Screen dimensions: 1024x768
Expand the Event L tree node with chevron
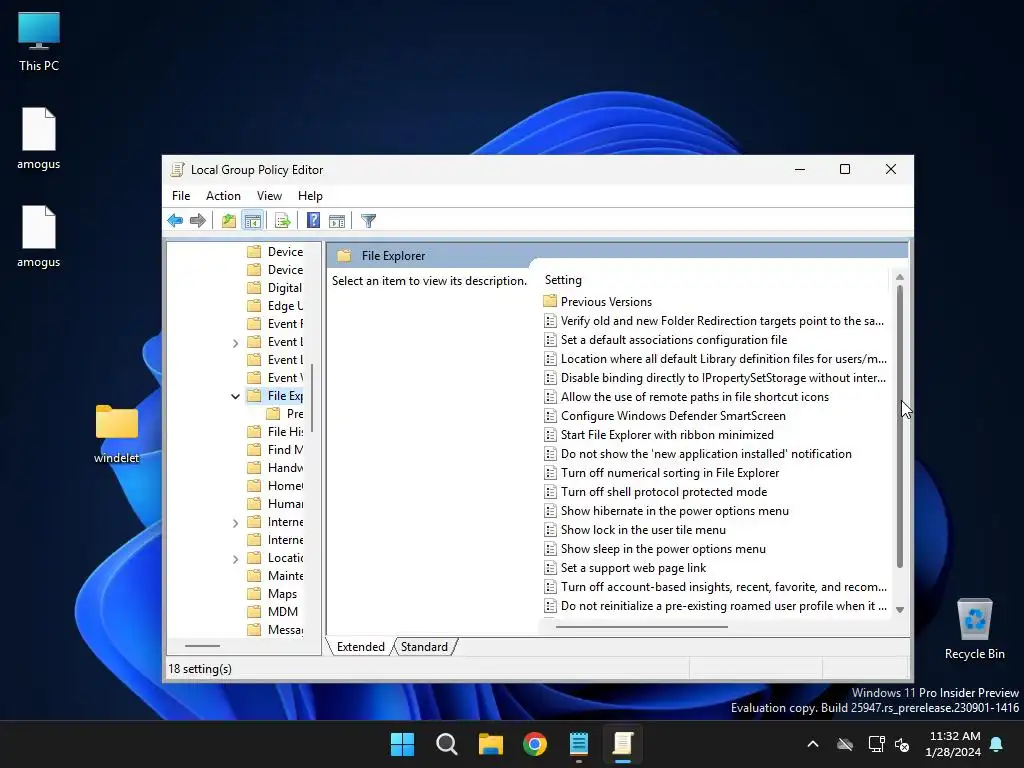point(235,343)
